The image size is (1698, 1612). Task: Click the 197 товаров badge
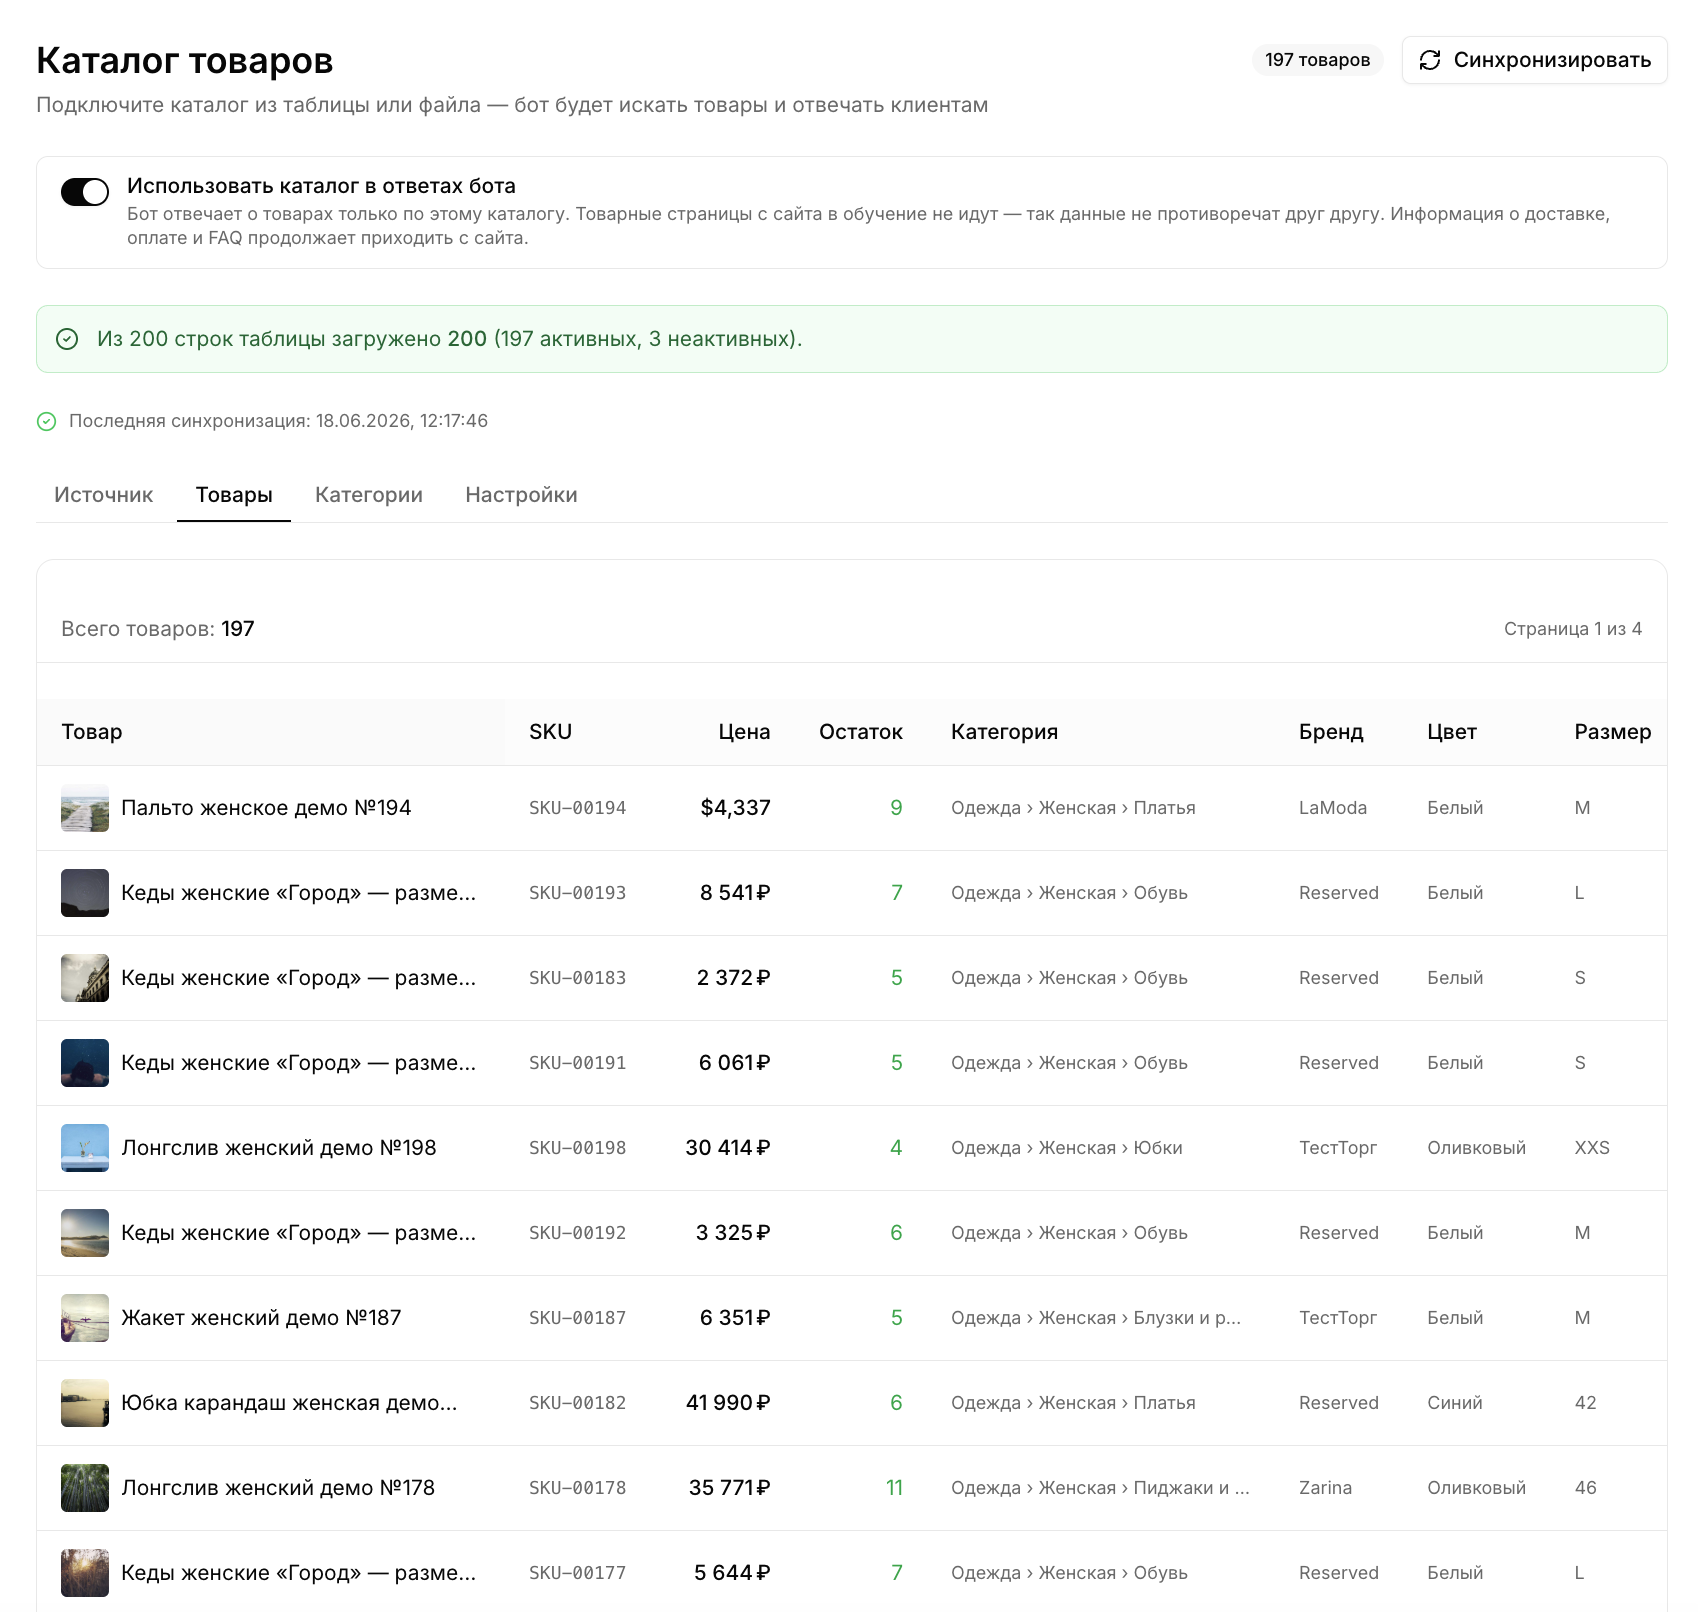coord(1317,60)
